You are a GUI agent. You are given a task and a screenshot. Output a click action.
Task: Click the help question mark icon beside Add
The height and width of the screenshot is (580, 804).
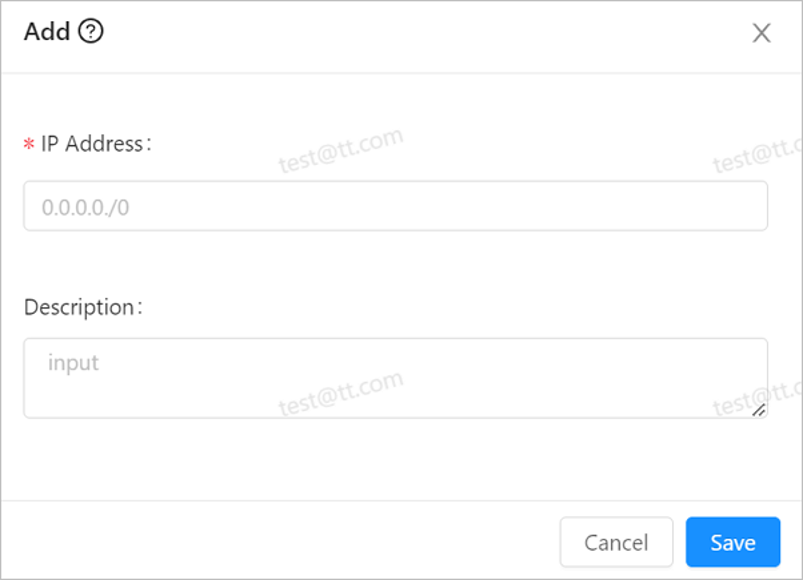tap(91, 32)
